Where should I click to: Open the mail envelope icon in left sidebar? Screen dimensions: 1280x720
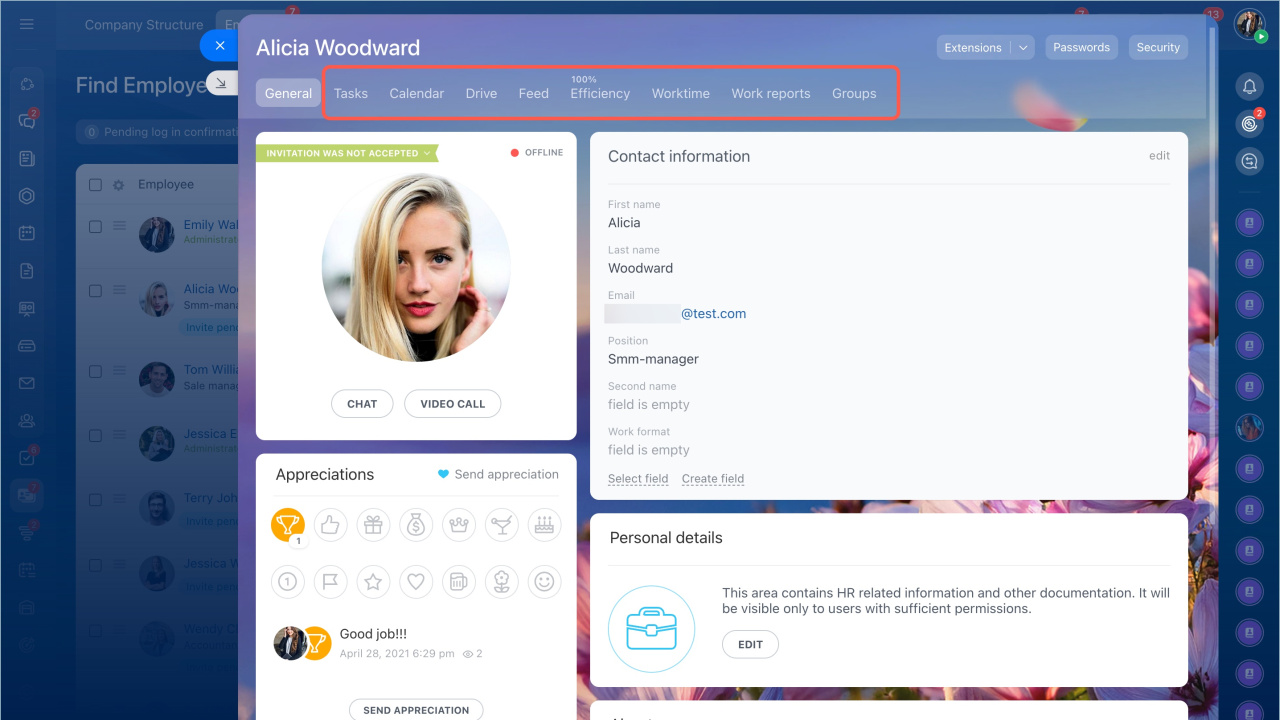[x=27, y=383]
